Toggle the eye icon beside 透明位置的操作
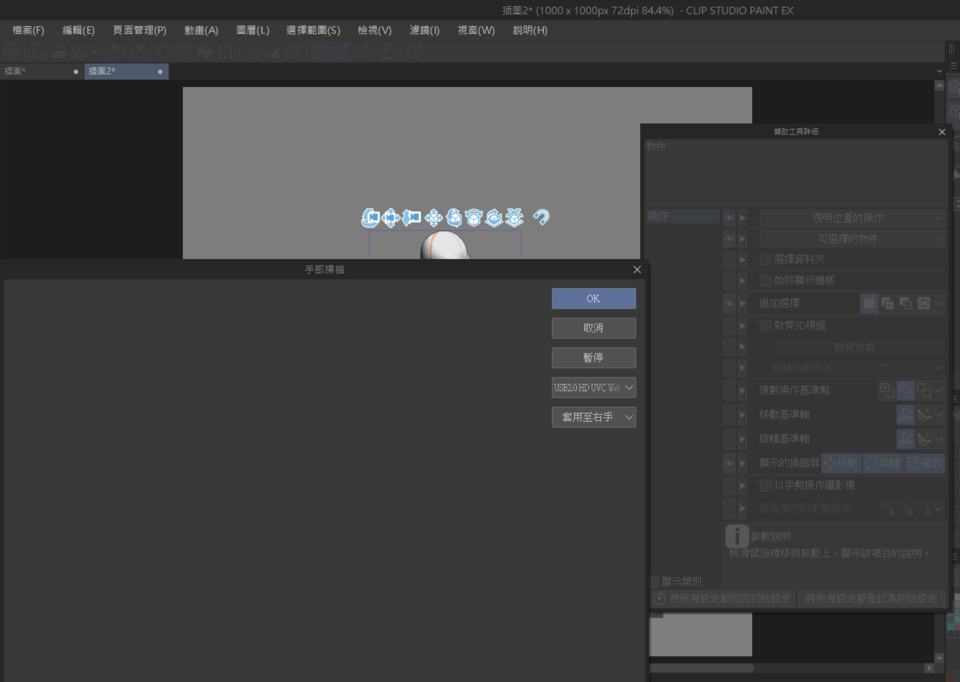The image size is (960, 682). point(729,218)
